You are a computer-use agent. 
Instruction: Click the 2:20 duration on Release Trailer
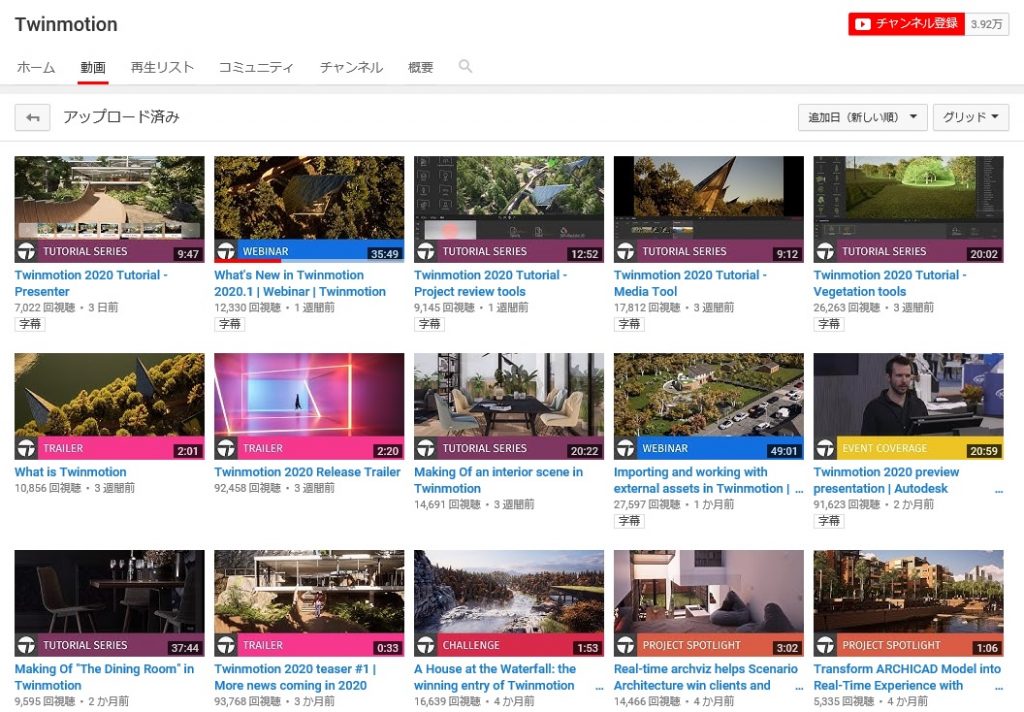point(388,451)
